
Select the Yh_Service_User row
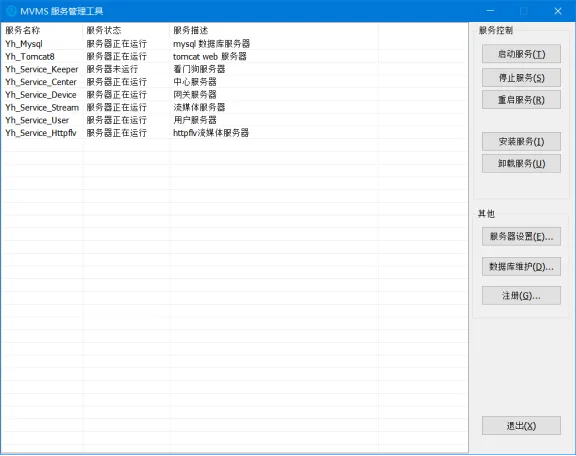234,120
